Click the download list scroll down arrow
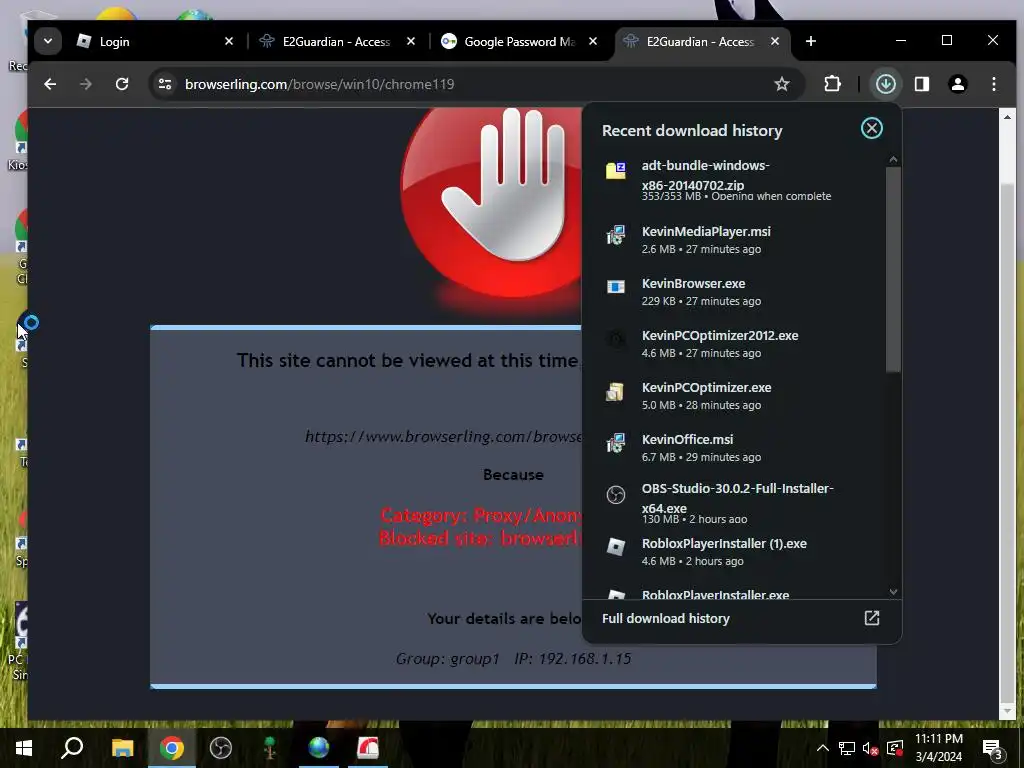The width and height of the screenshot is (1024, 768). click(x=893, y=592)
